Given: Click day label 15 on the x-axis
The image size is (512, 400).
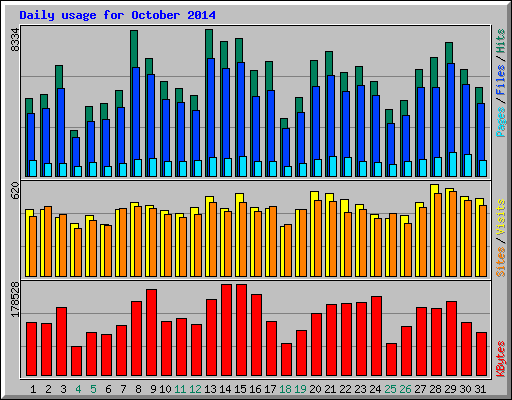Looking at the screenshot, I should click(x=240, y=389).
